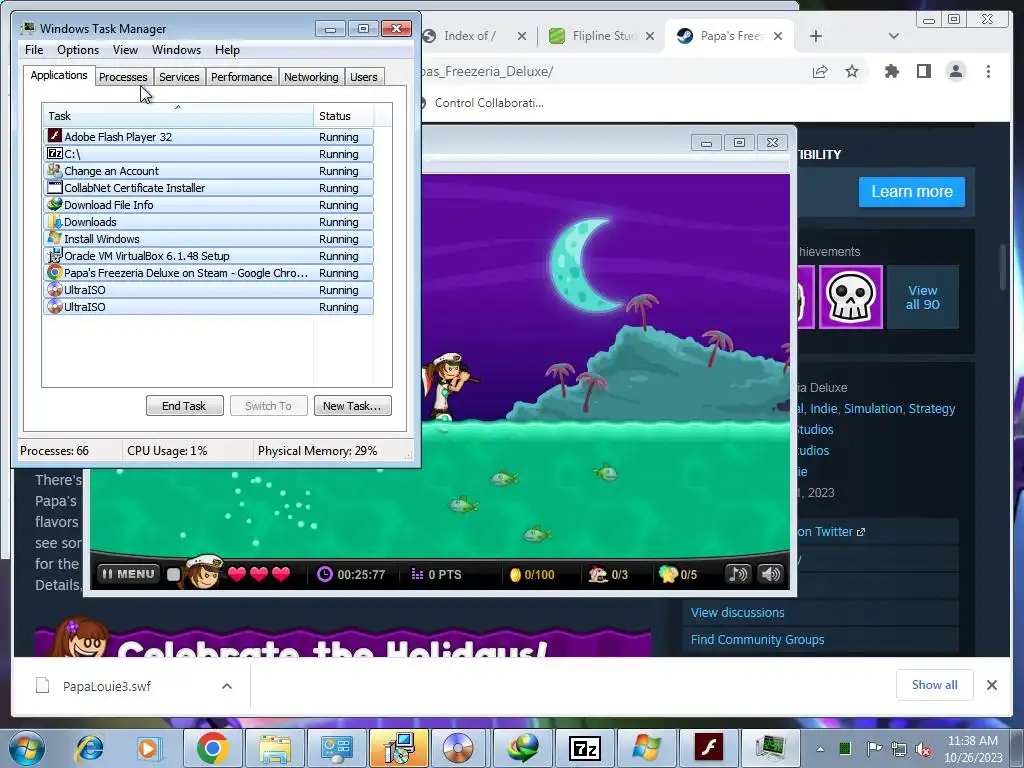
Task: Expand PapaLouie3.swf download options chevron
Action: (227, 686)
